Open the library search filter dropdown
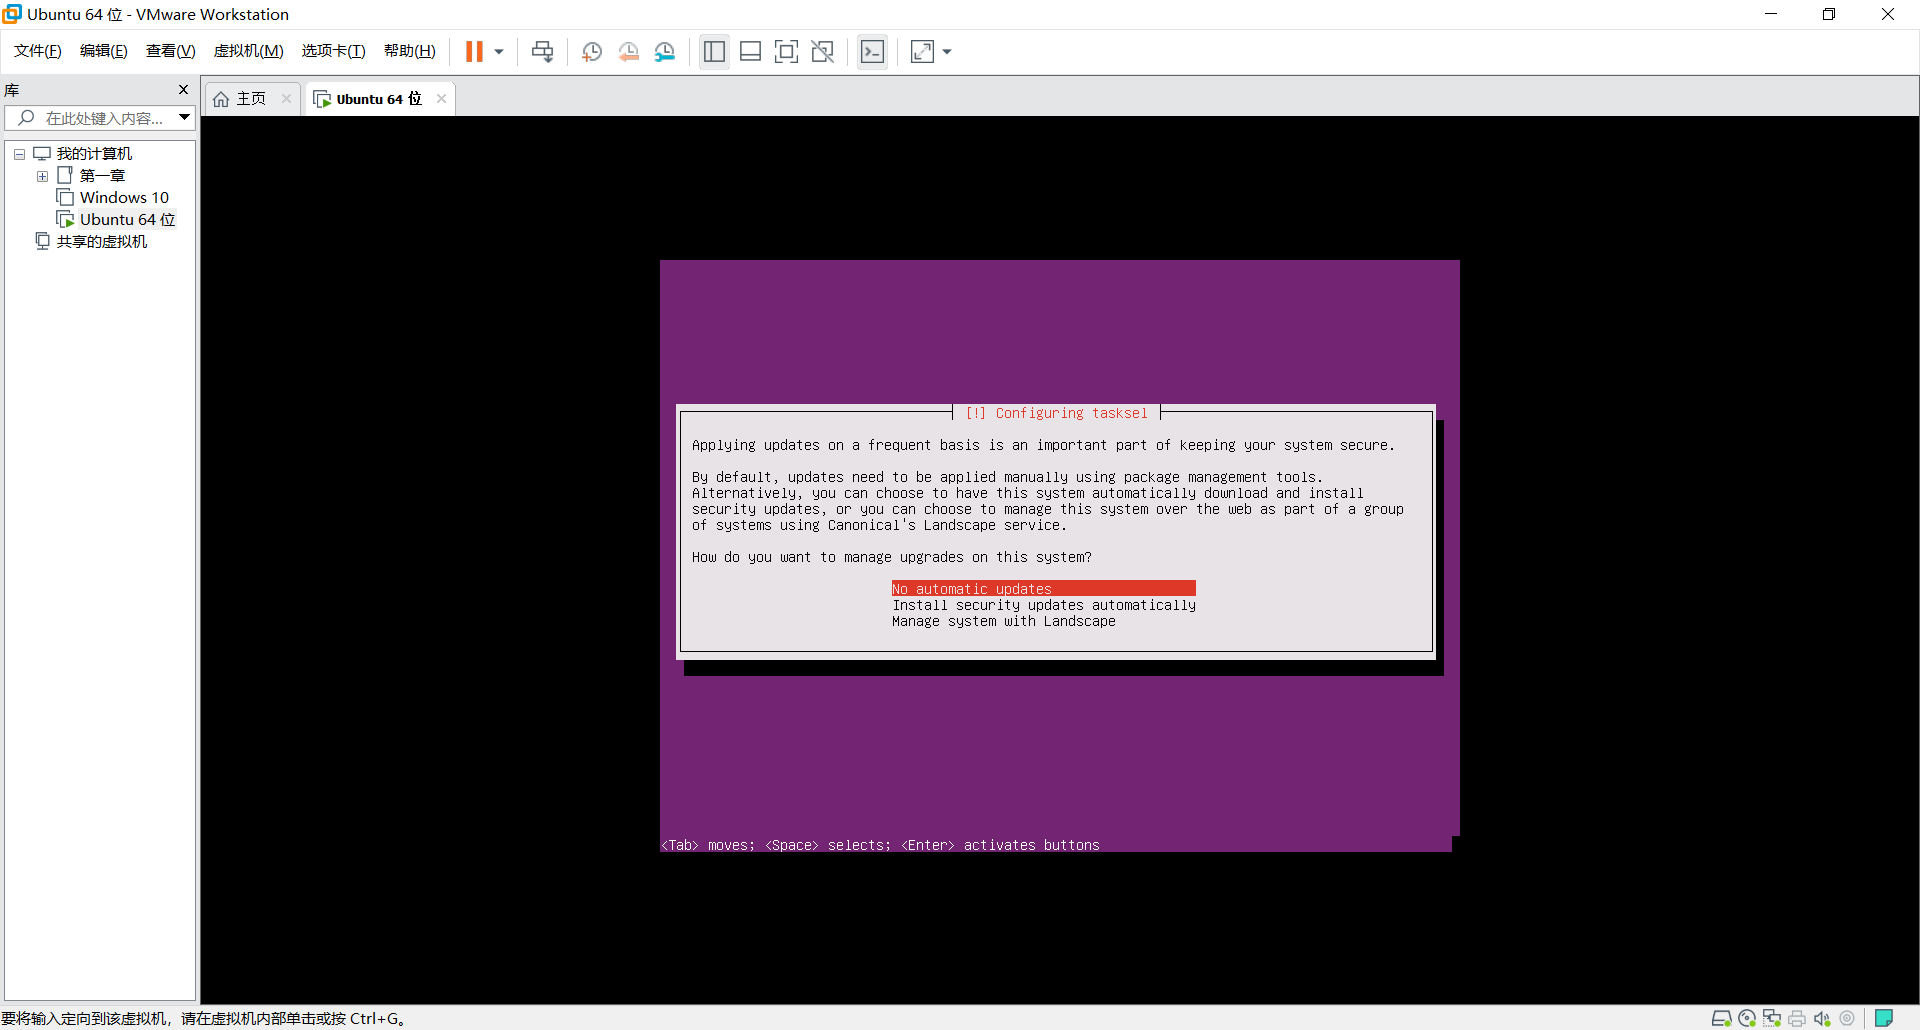This screenshot has width=1920, height=1030. click(184, 118)
